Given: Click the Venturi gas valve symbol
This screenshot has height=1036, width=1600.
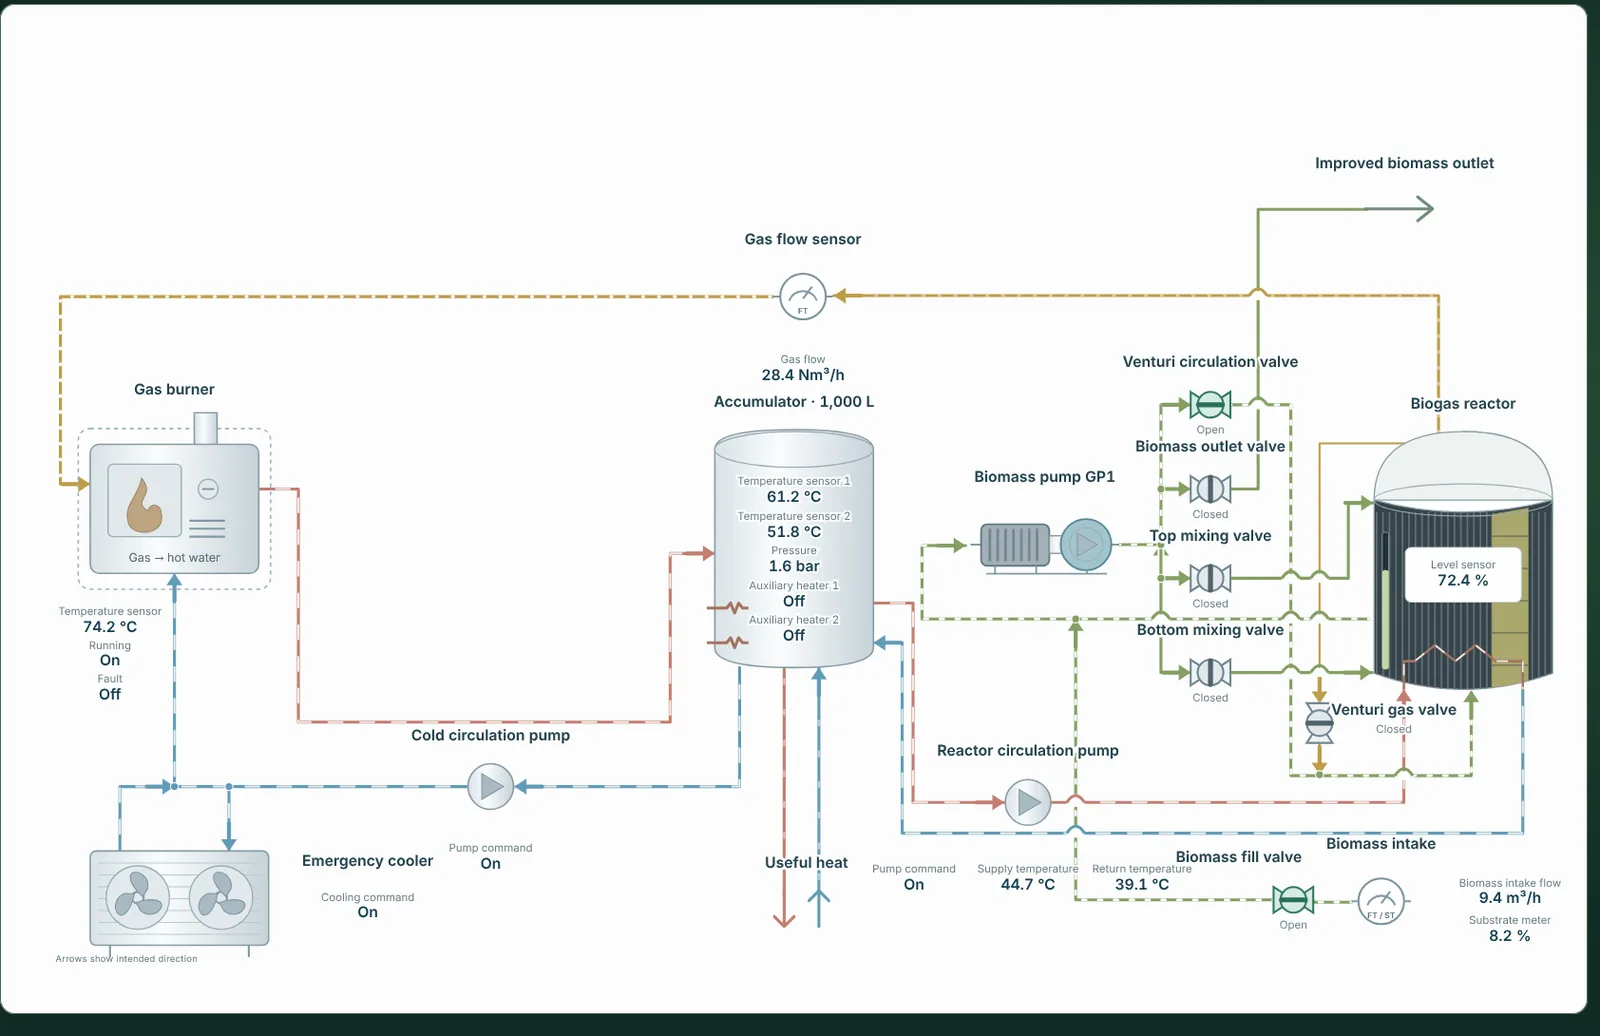Looking at the screenshot, I should click(x=1320, y=722).
